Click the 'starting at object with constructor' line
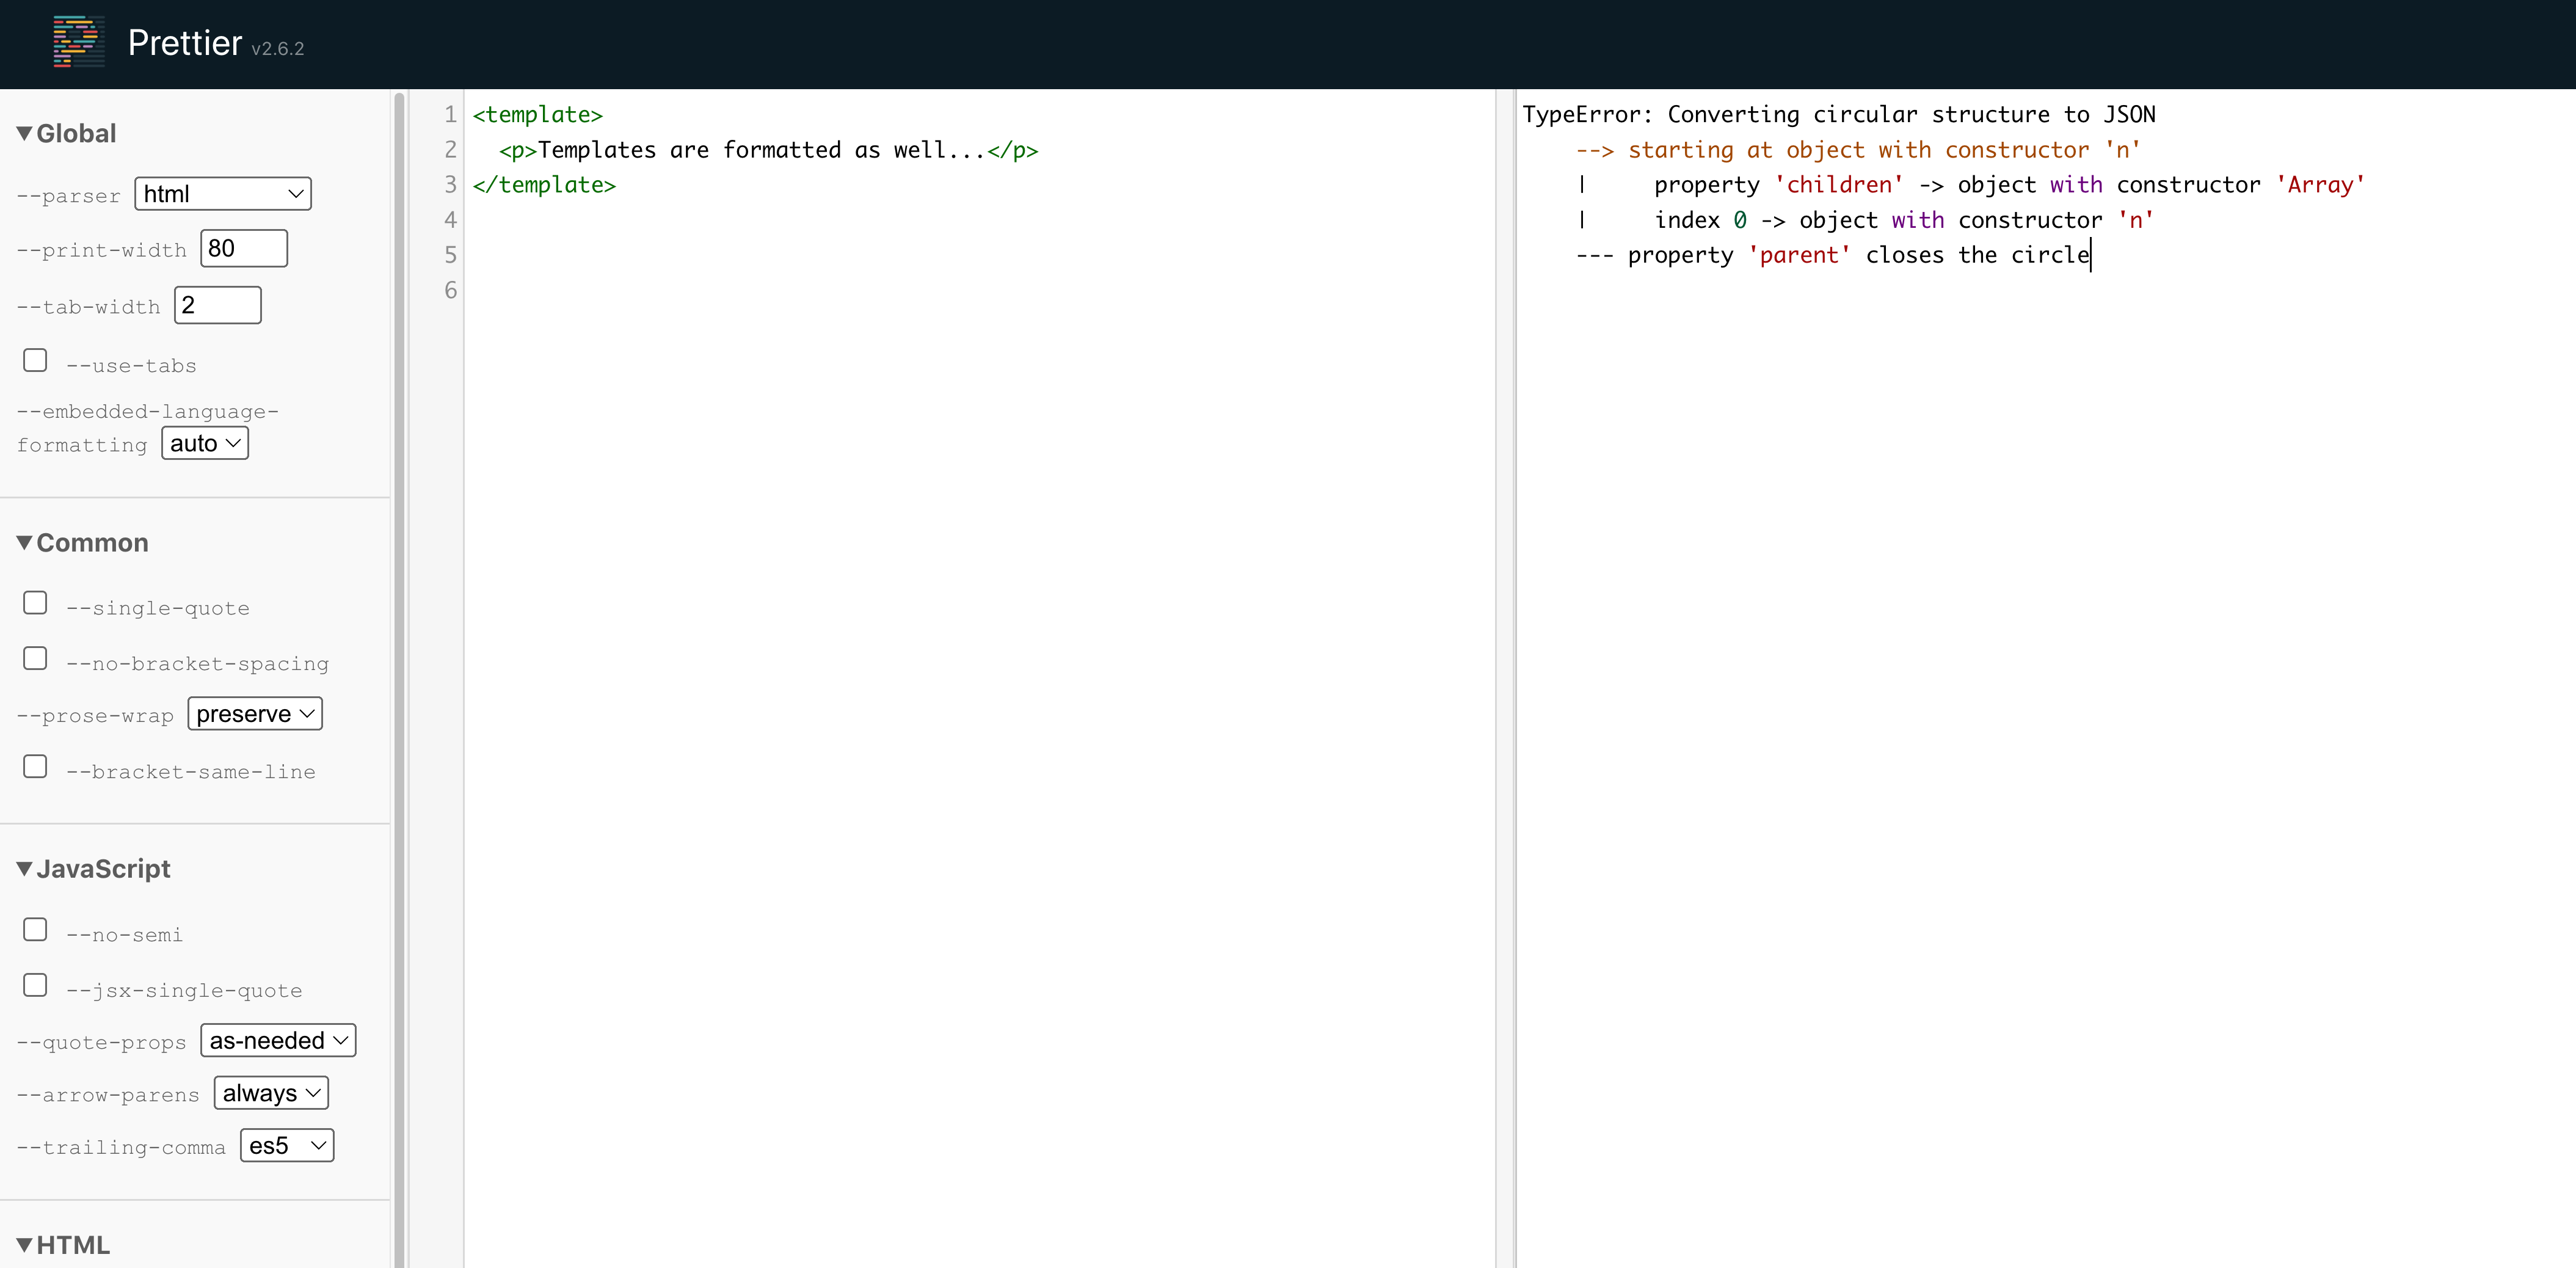 point(1858,150)
